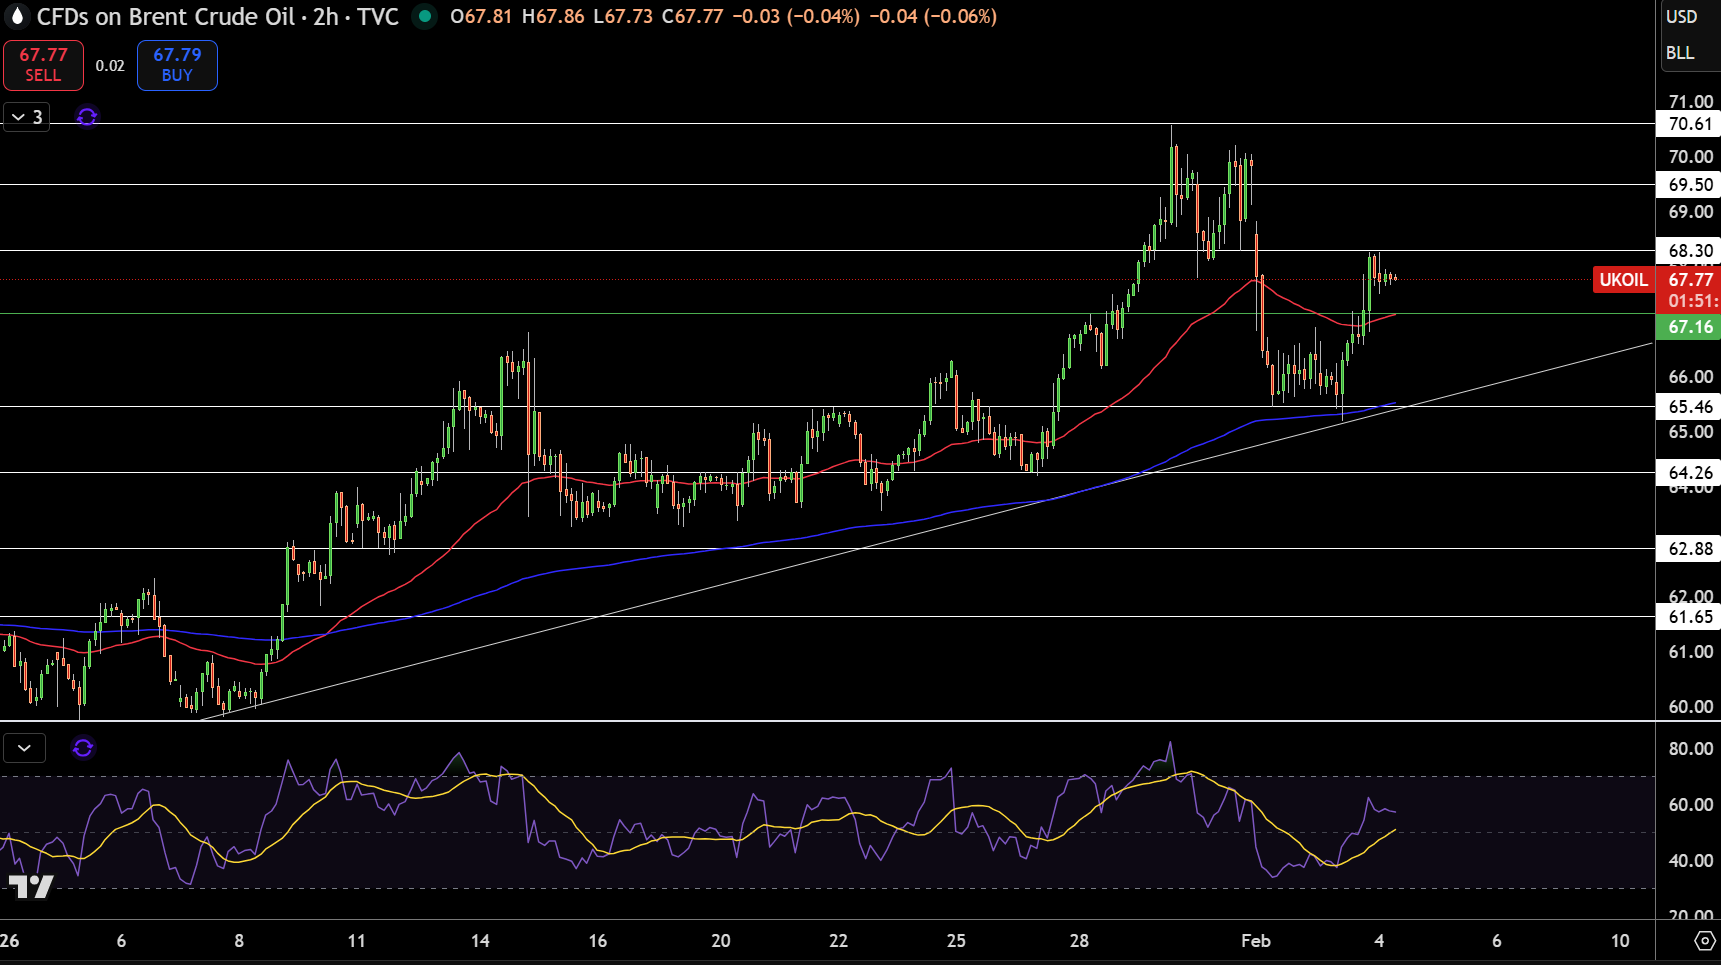Click the 2h interval label in title

click(325, 16)
